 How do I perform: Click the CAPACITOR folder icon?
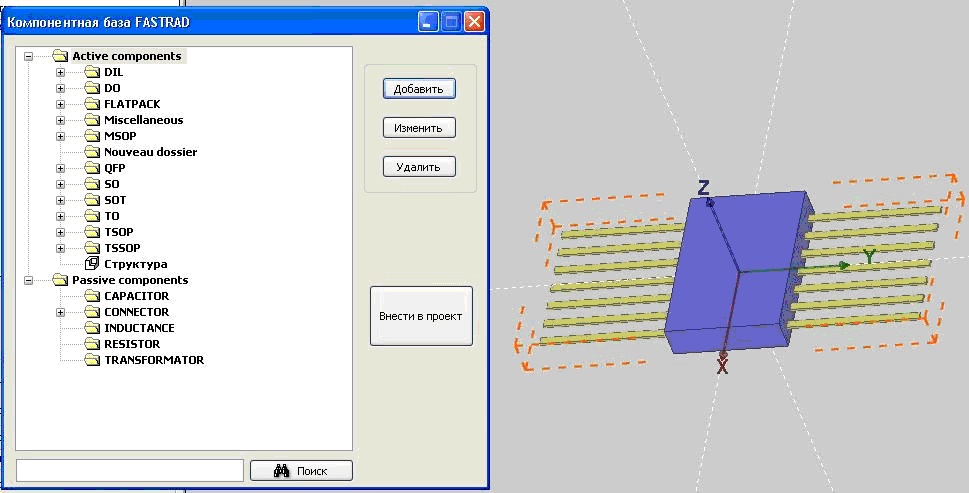[92, 296]
